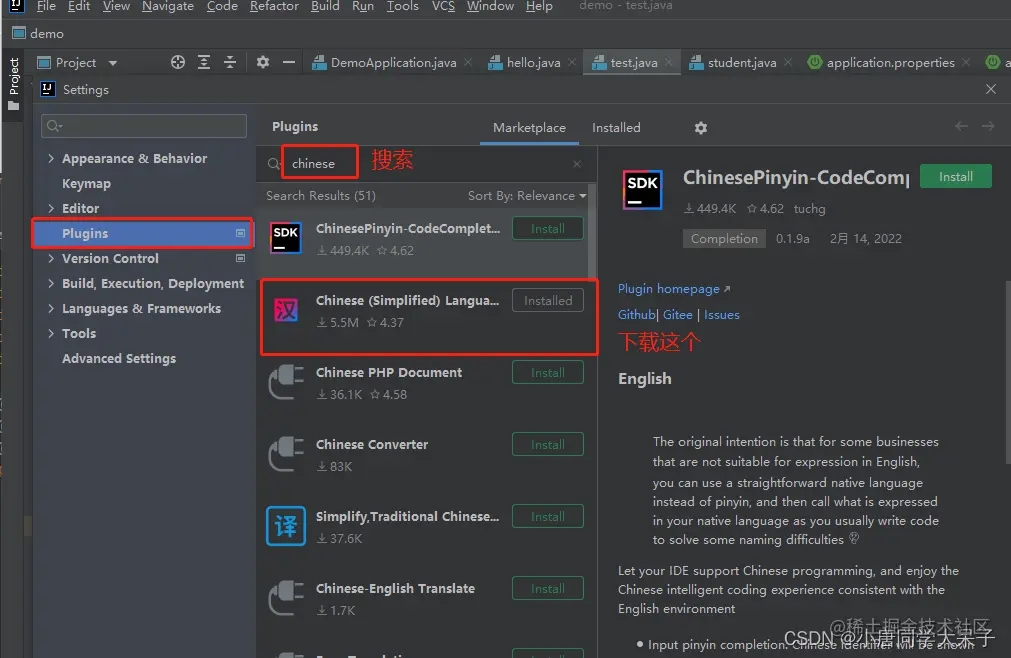Viewport: 1011px width, 658px height.
Task: Close the hello.java editor tab
Action: tap(572, 62)
